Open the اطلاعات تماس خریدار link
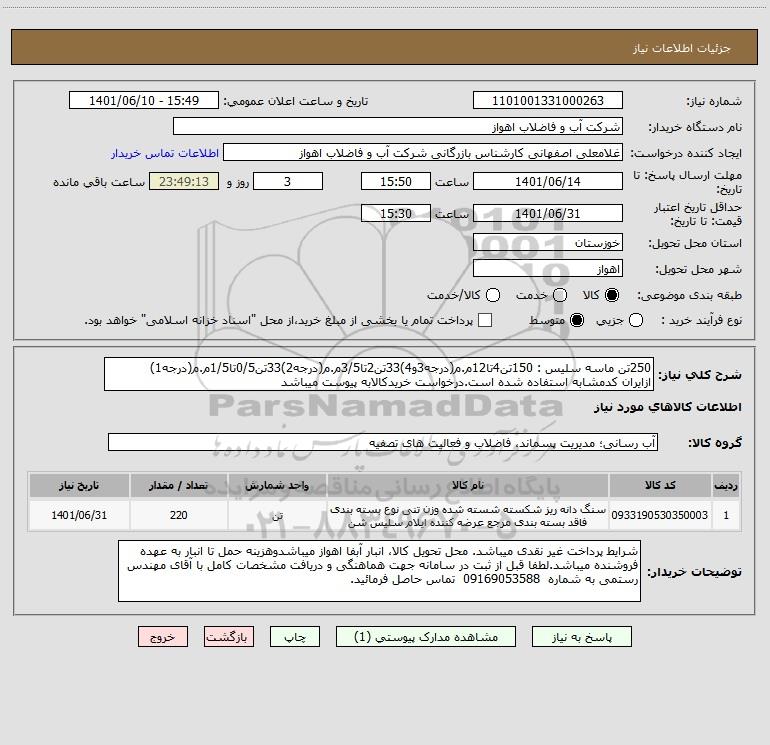The image size is (770, 745). click(165, 153)
